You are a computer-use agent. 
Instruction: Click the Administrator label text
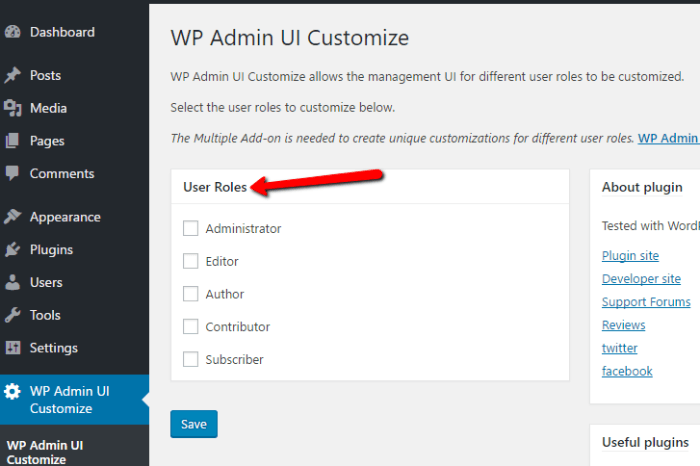tap(243, 229)
